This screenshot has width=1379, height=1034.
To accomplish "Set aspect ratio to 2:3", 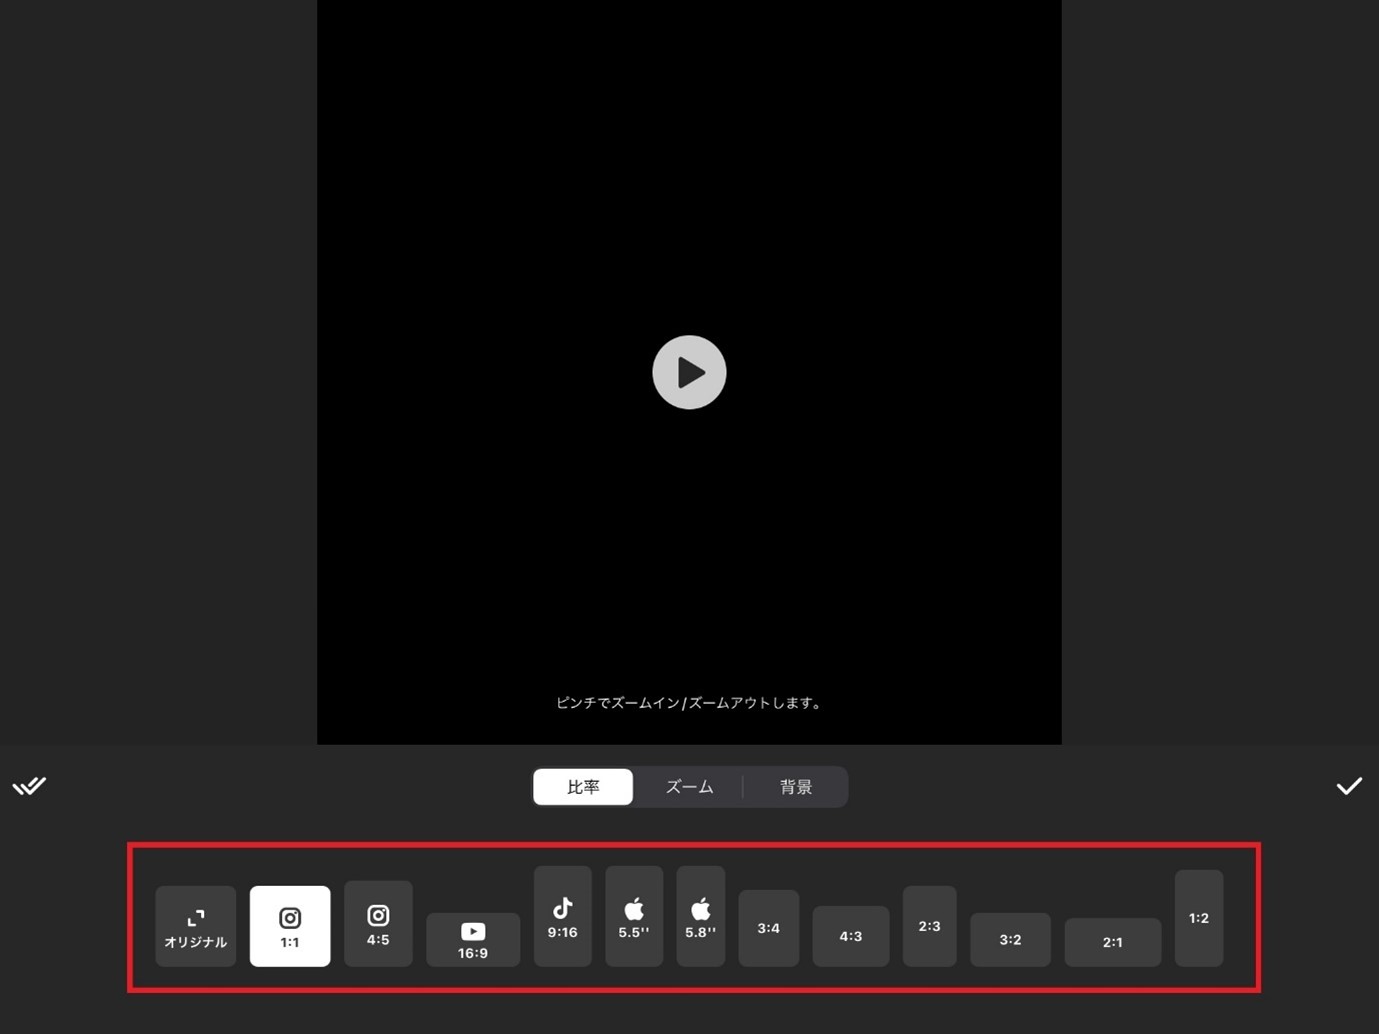I will (x=929, y=926).
